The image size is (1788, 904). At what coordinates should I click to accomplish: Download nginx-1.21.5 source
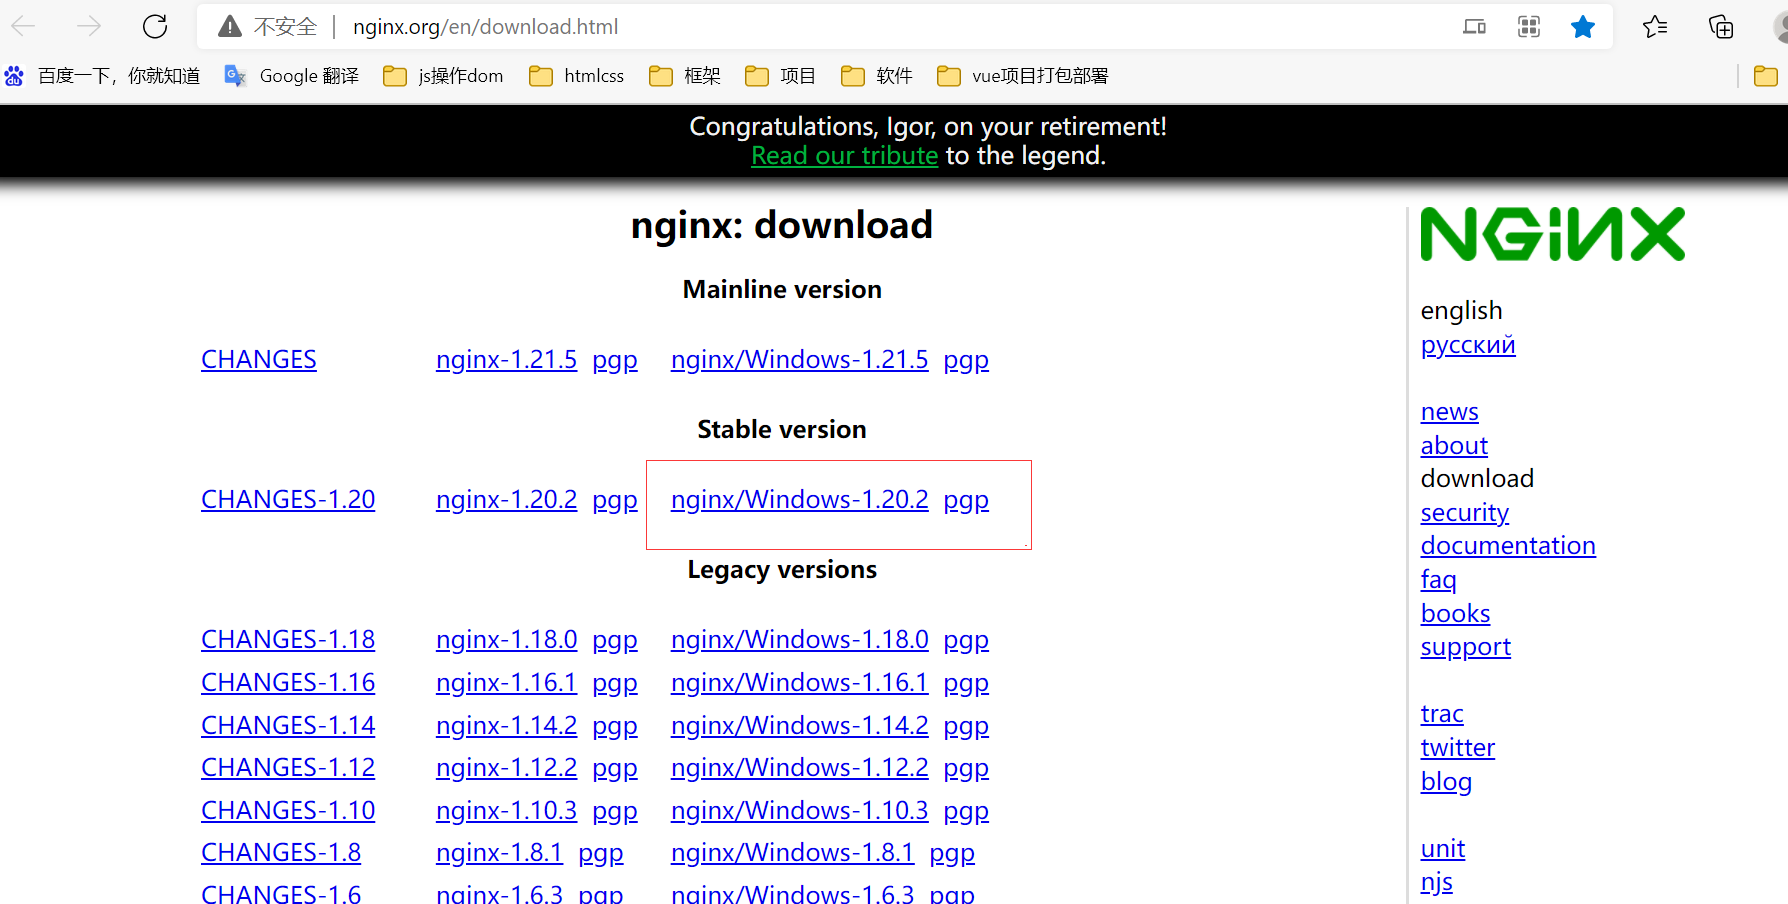(x=506, y=360)
